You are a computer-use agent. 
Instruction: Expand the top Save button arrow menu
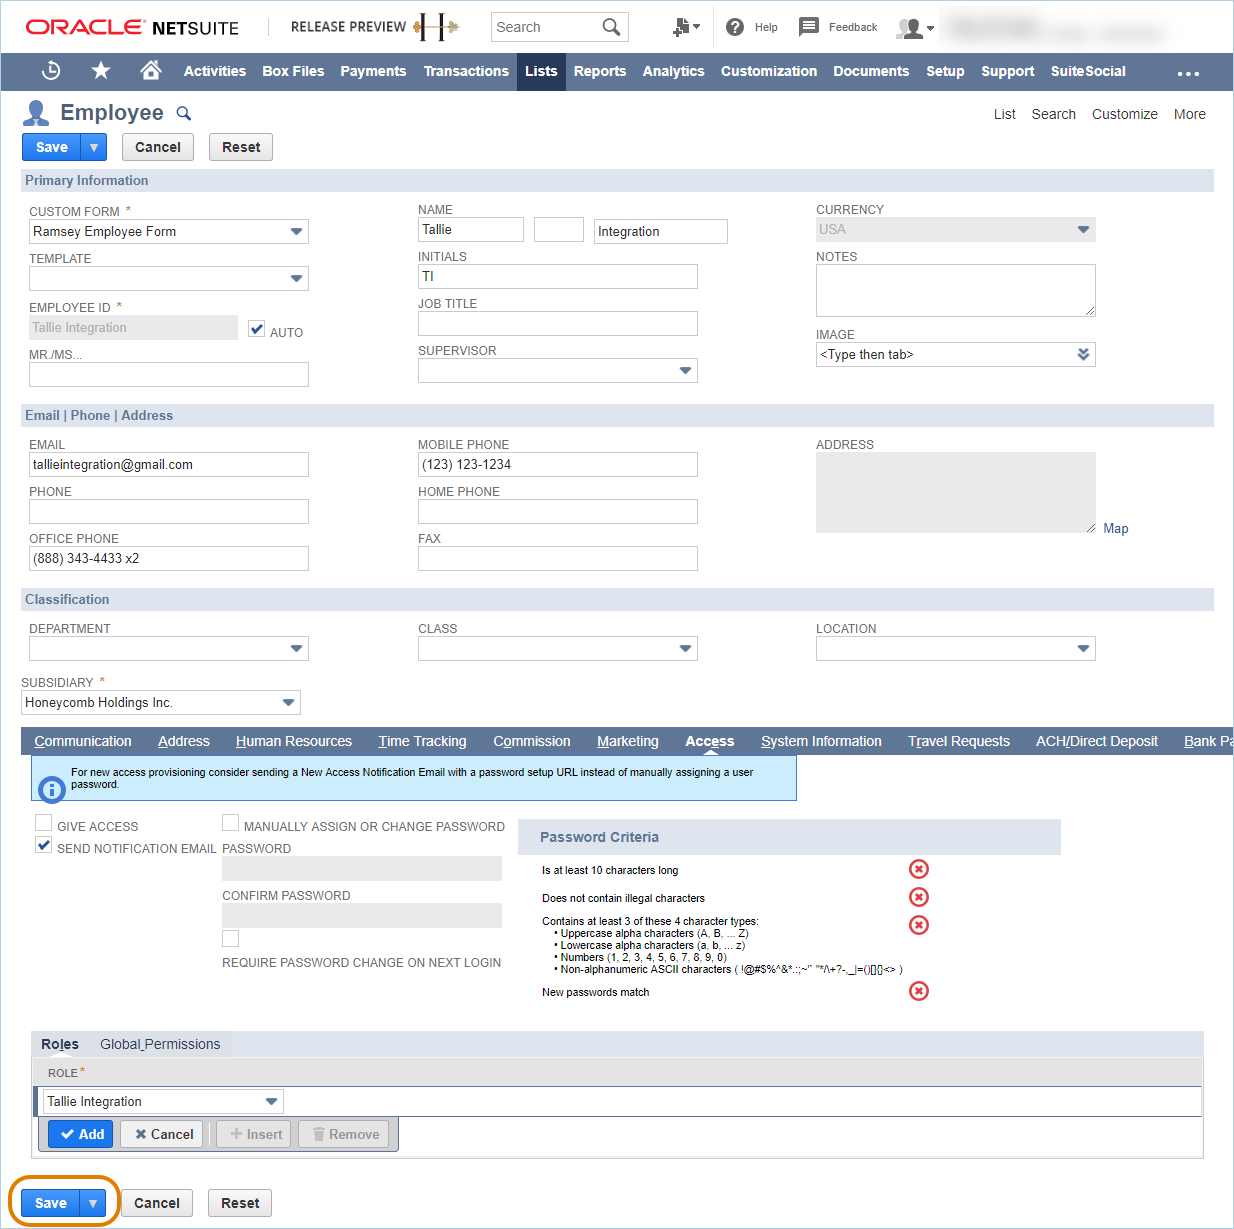click(94, 147)
